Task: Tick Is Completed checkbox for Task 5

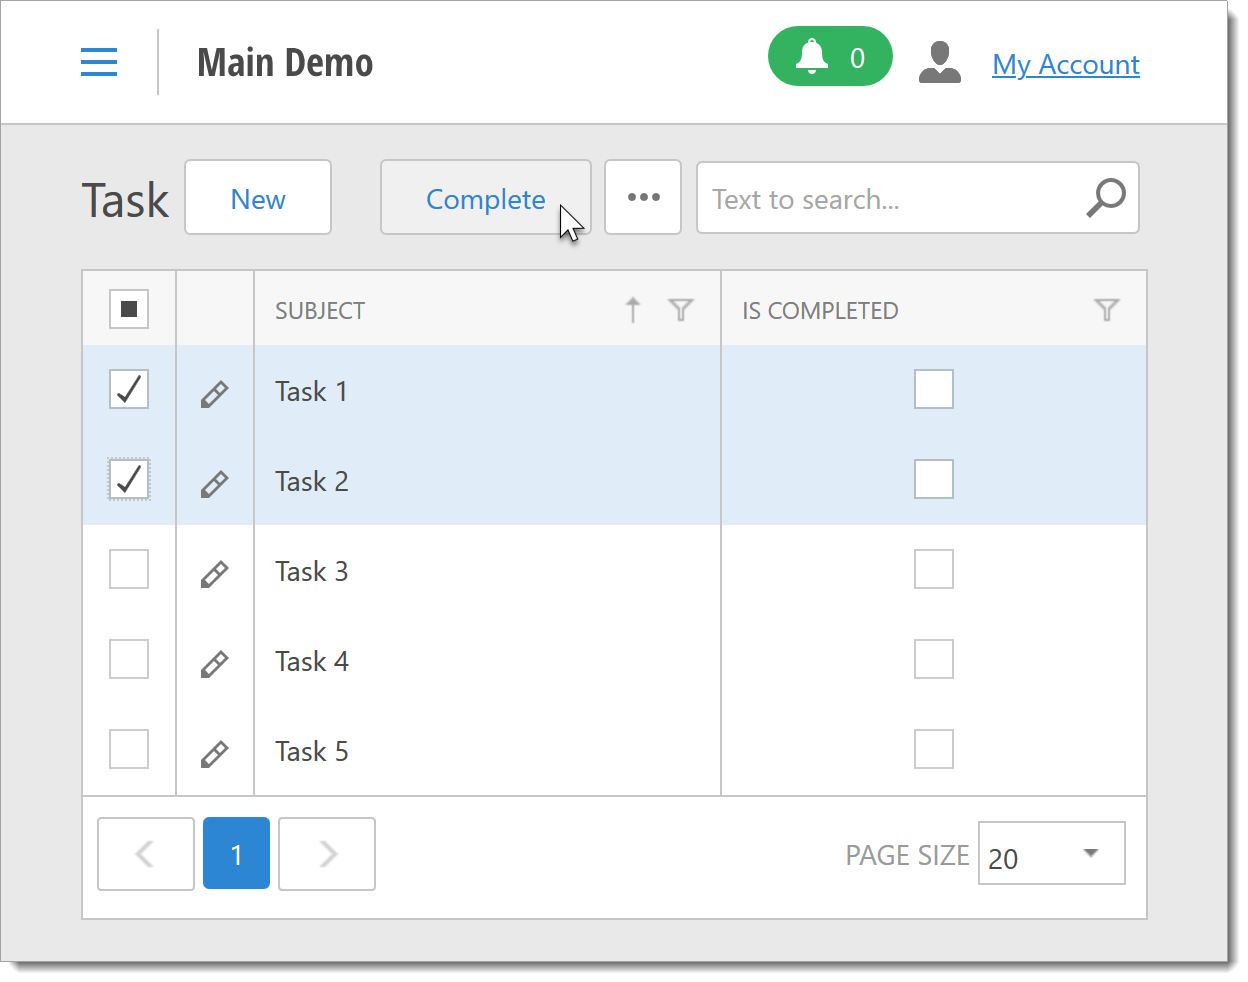Action: 933,749
